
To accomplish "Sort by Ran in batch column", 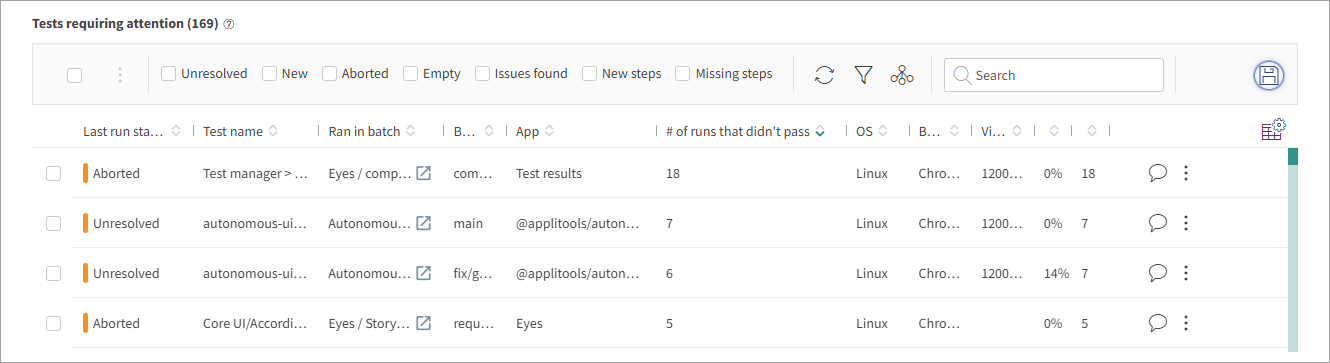I will [411, 131].
